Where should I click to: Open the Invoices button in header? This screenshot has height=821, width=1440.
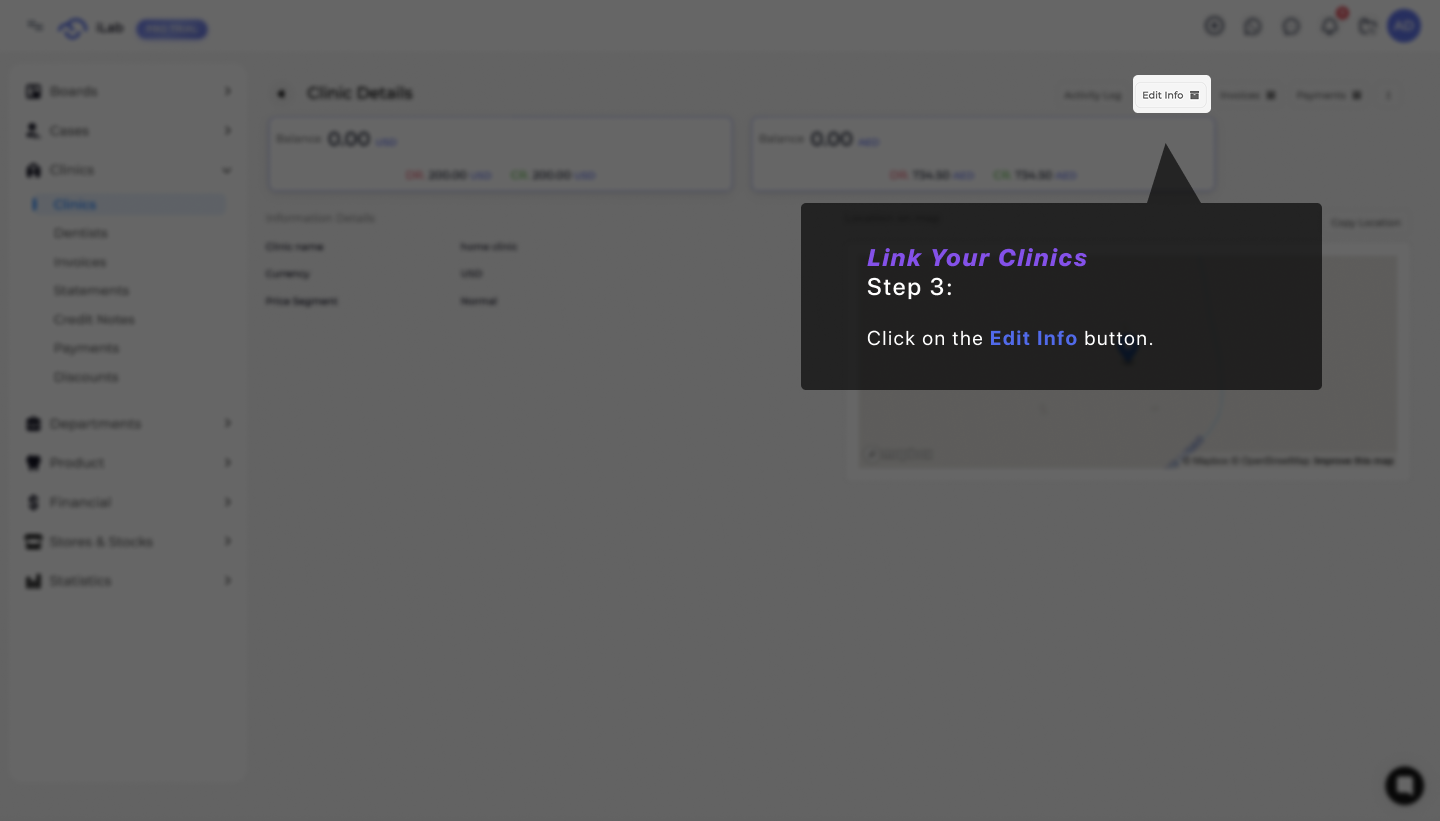point(1247,95)
